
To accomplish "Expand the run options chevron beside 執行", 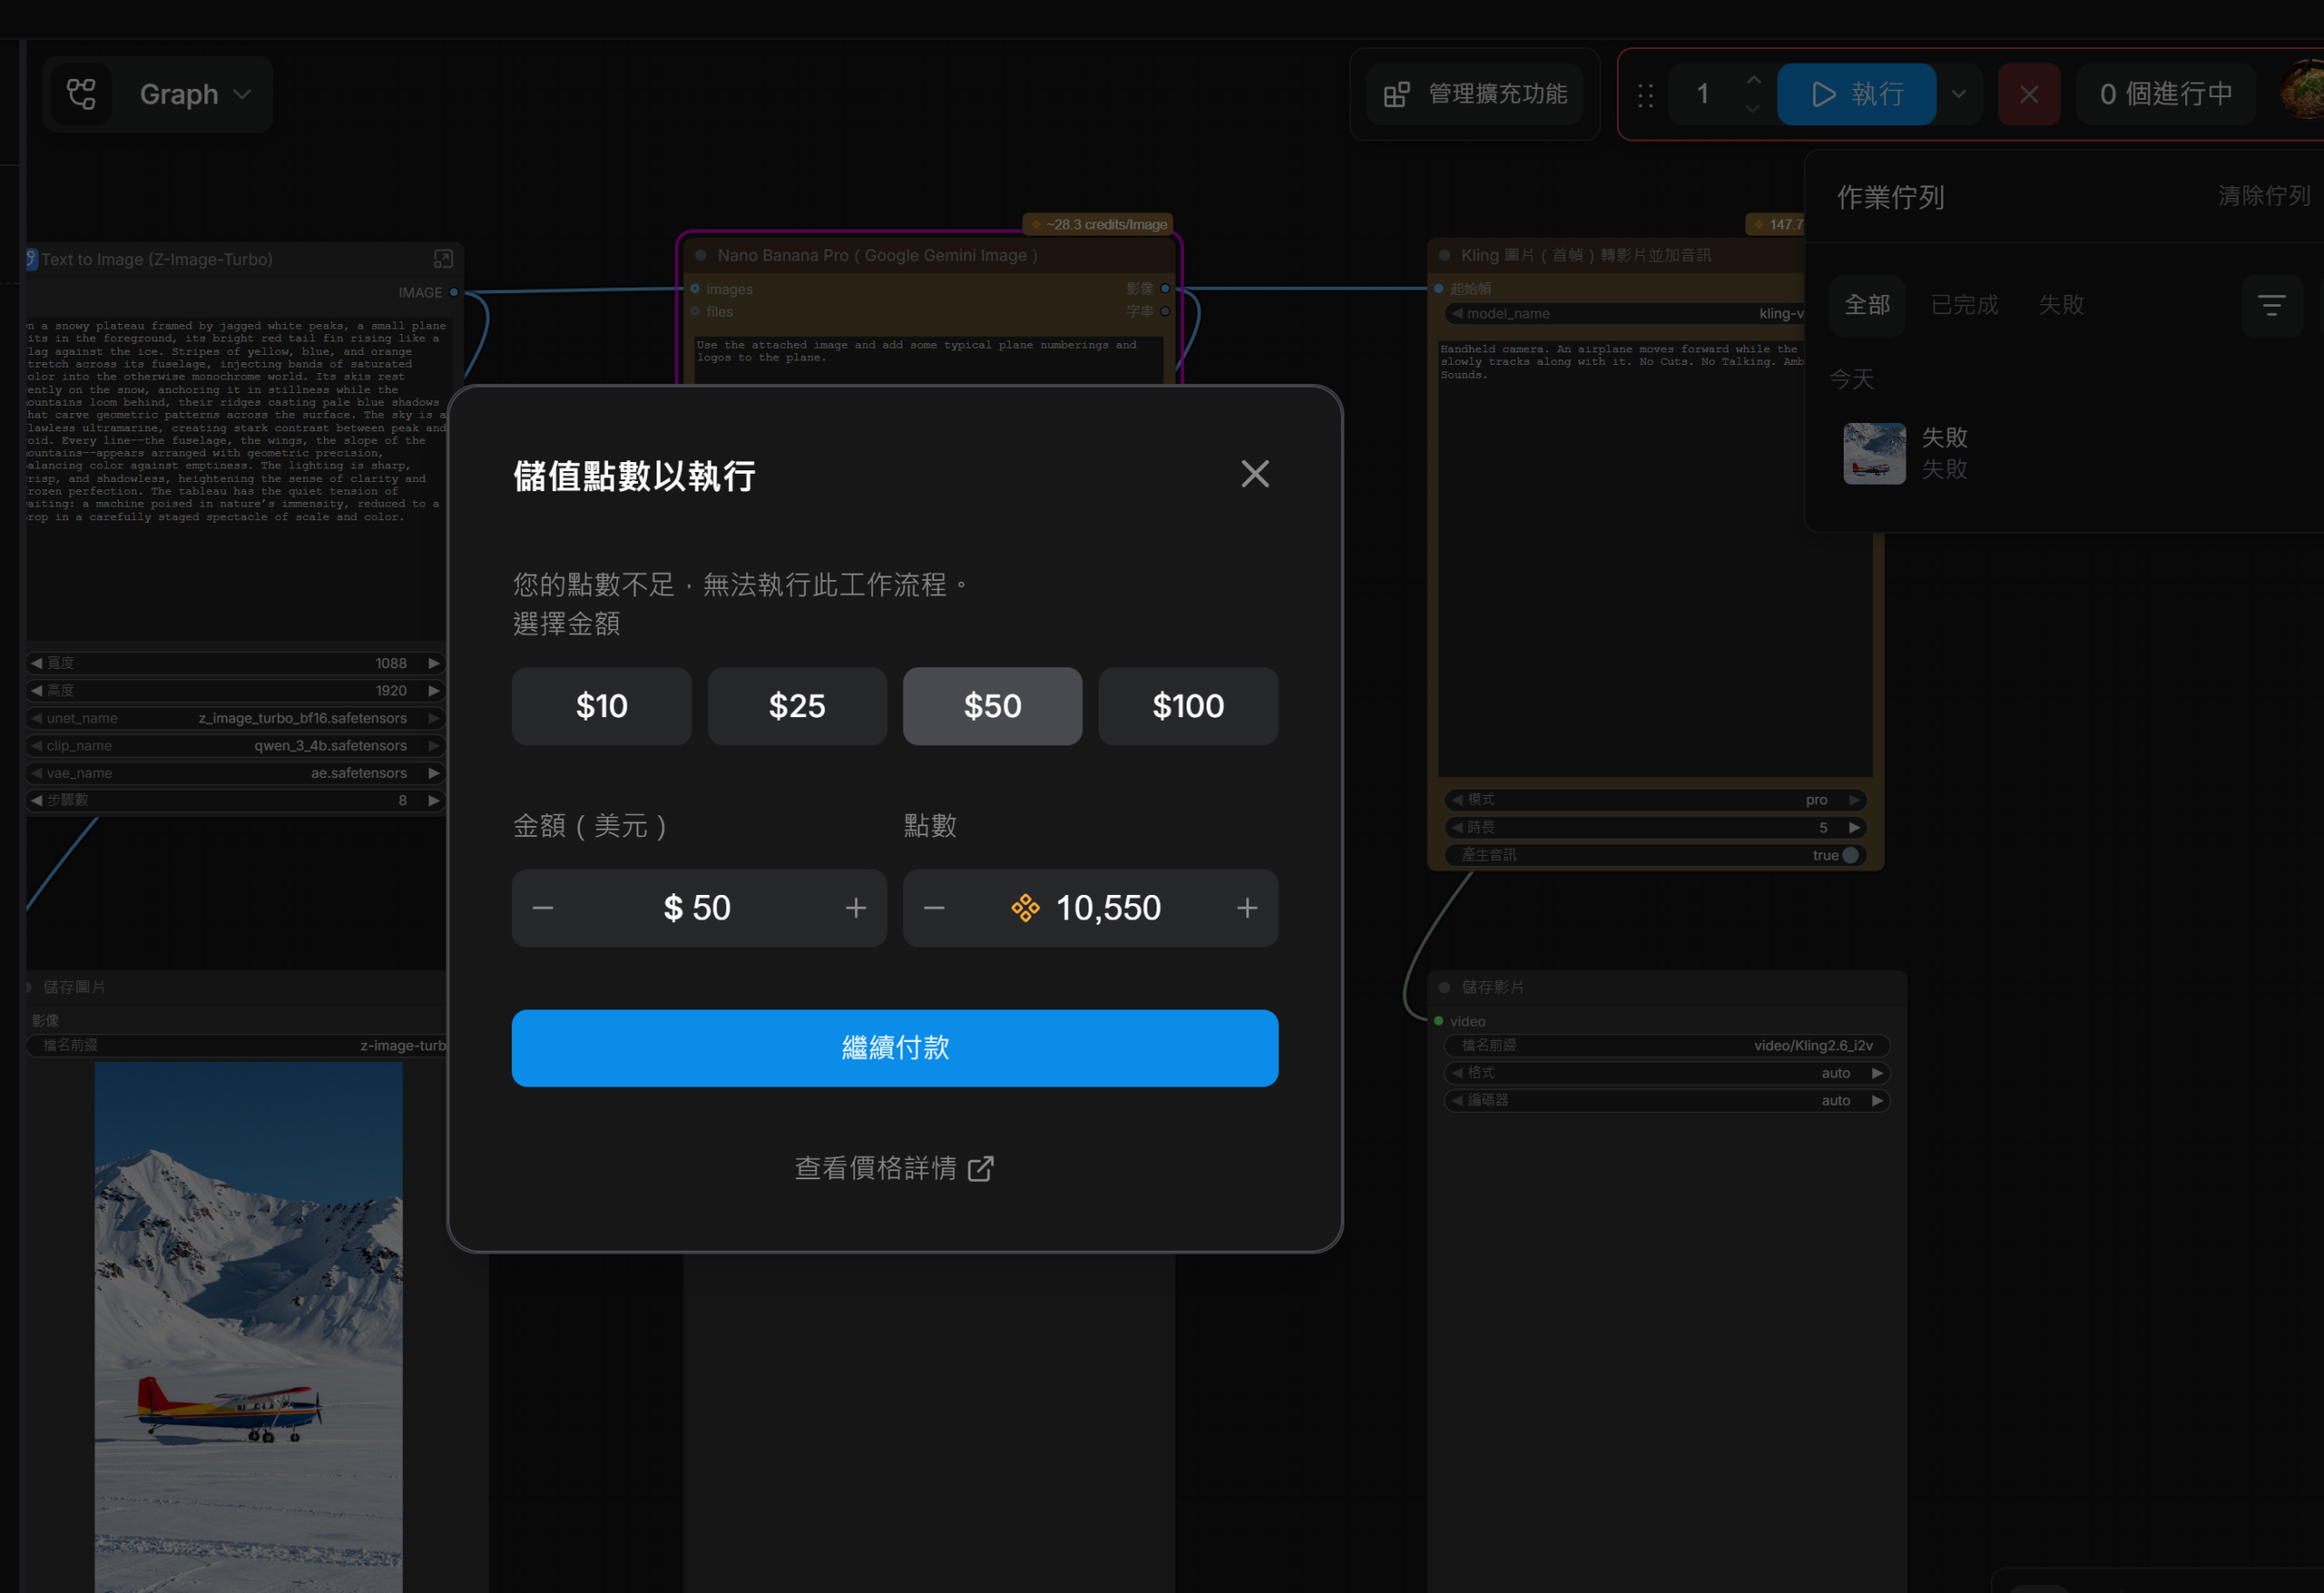I will tap(1959, 93).
